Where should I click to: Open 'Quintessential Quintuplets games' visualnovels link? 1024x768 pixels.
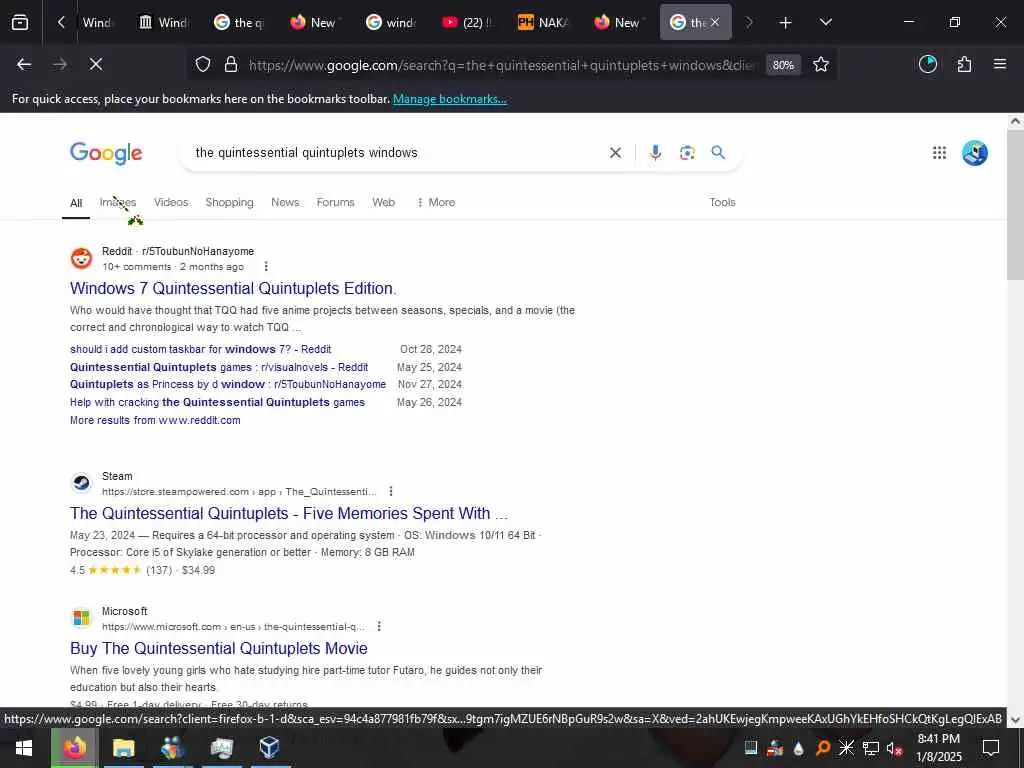[x=219, y=367]
